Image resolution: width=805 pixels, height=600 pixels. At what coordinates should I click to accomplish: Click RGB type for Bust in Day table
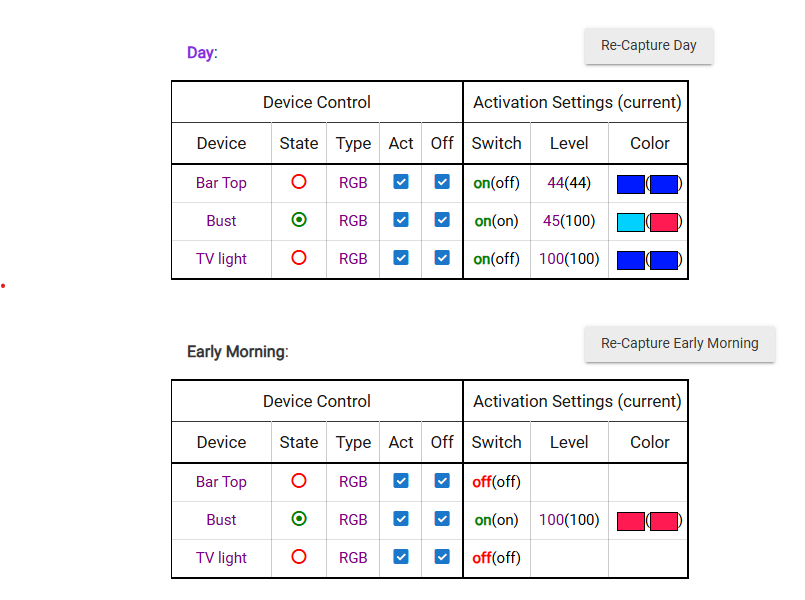[x=353, y=221]
